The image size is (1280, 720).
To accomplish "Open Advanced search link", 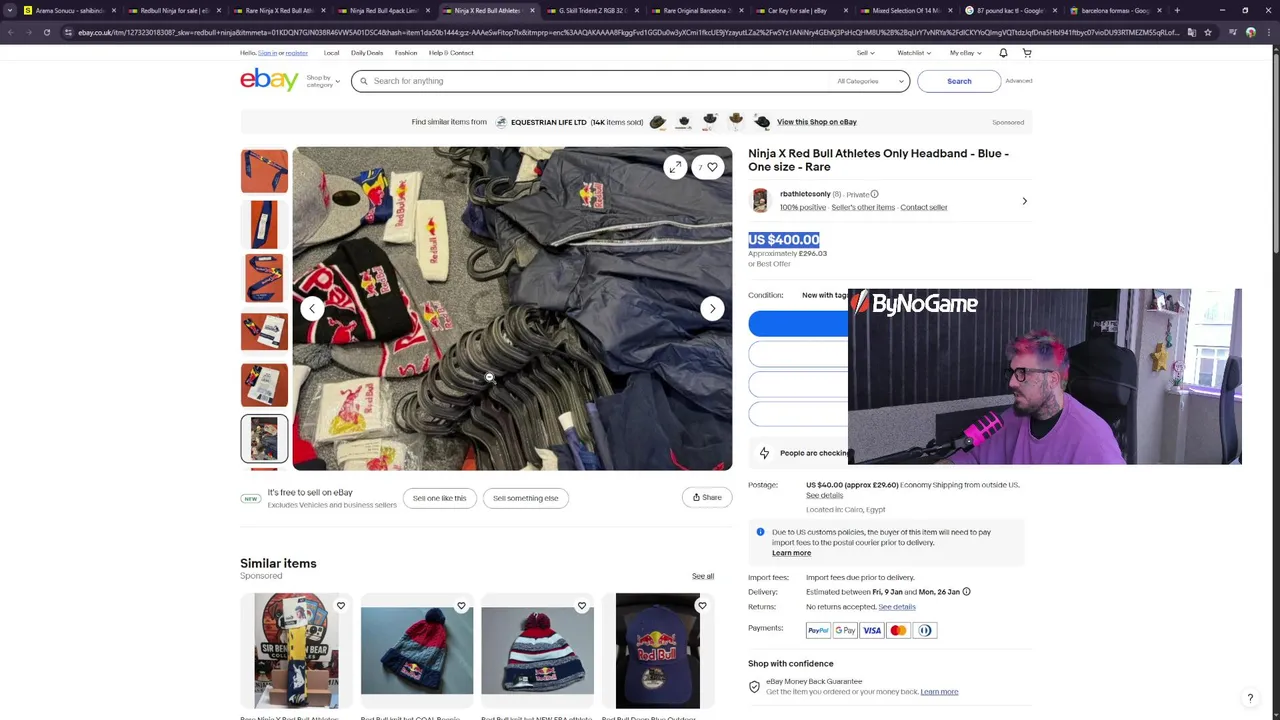I will 1019,81.
